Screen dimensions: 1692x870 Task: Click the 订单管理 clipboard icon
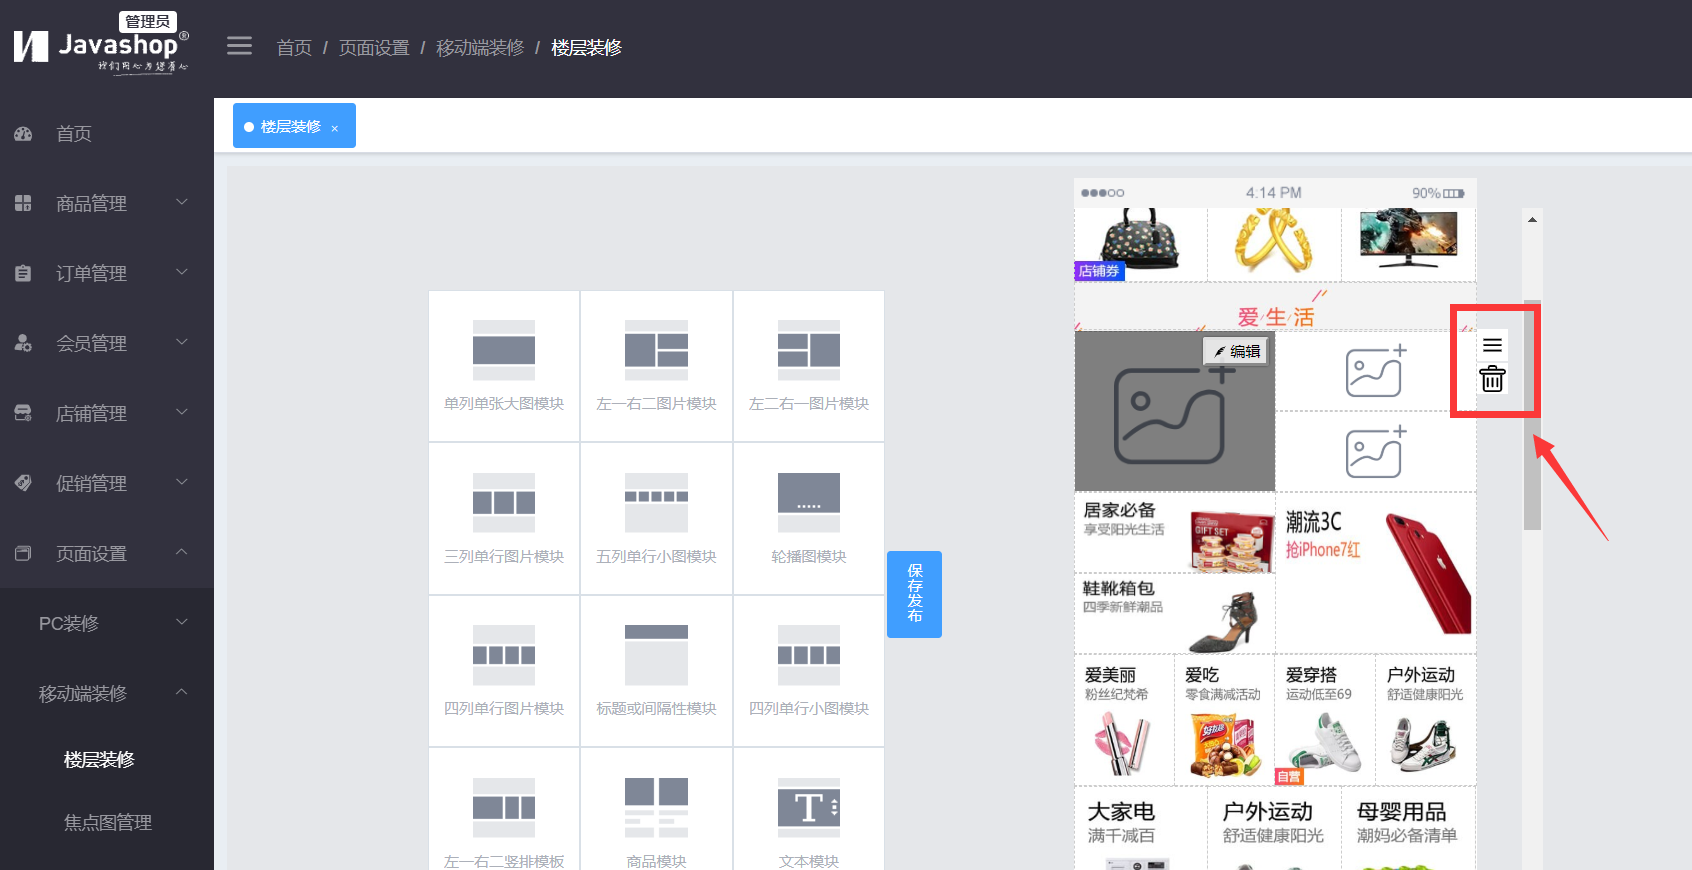click(x=23, y=273)
